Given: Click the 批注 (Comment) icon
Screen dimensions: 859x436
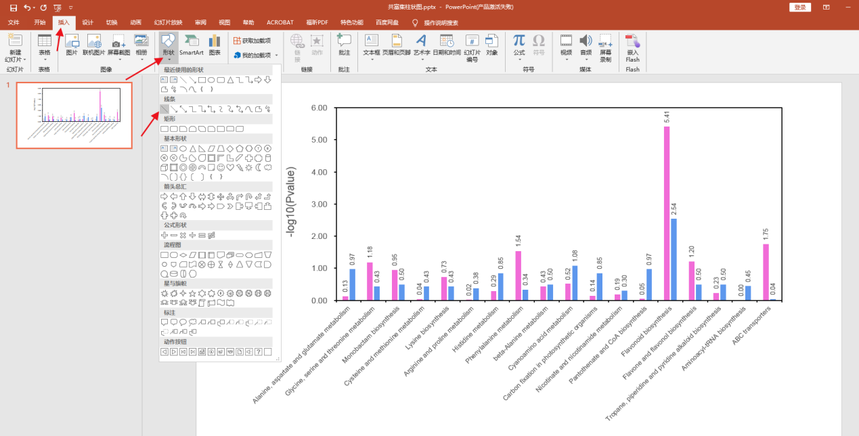Looking at the screenshot, I should click(x=344, y=45).
